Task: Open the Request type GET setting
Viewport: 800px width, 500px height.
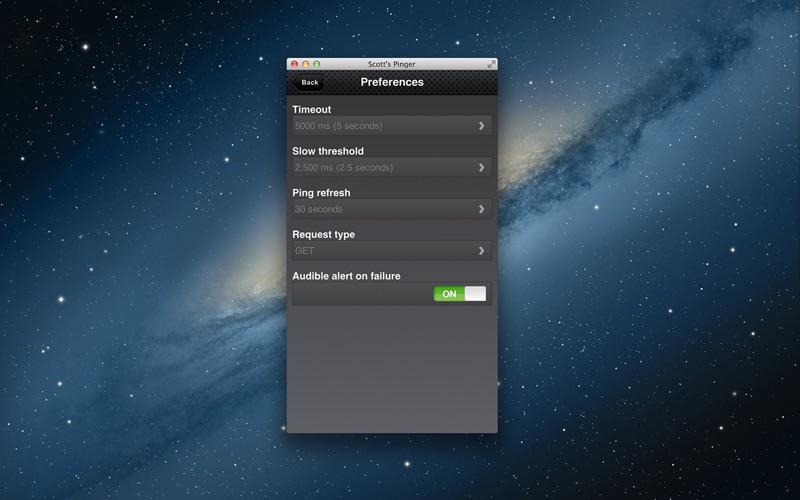Action: click(x=392, y=251)
